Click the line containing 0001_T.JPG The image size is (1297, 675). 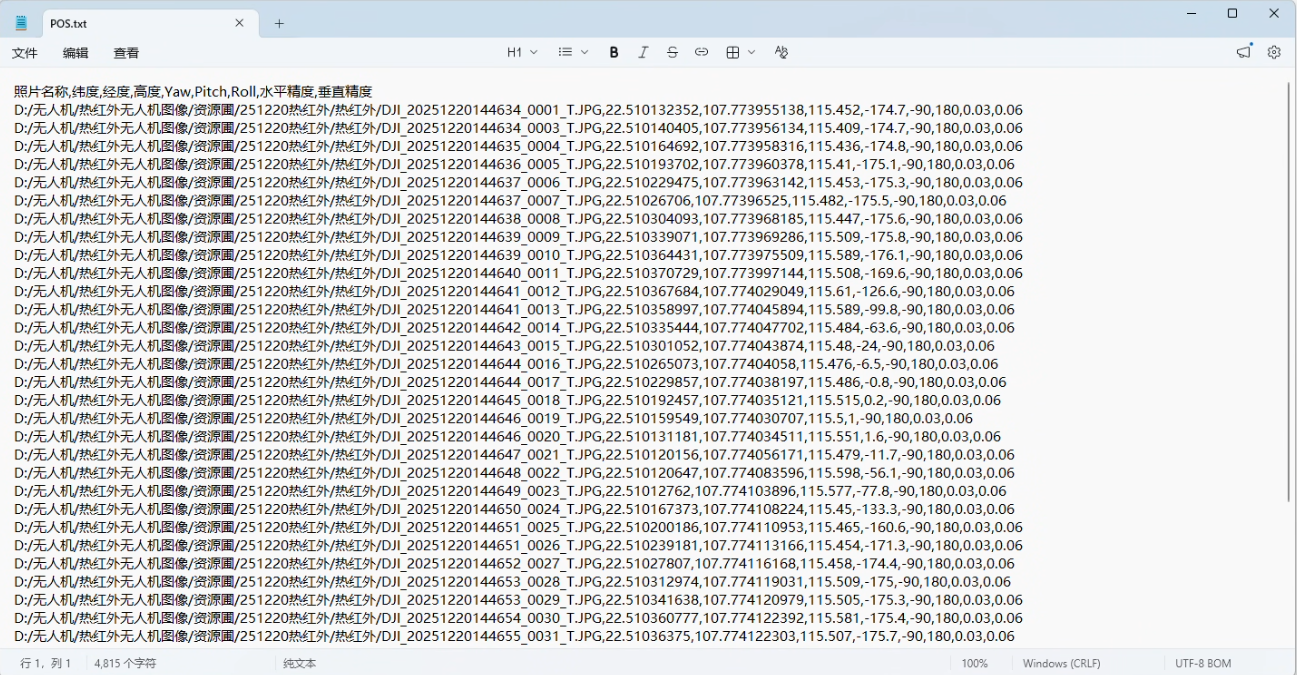(x=518, y=110)
